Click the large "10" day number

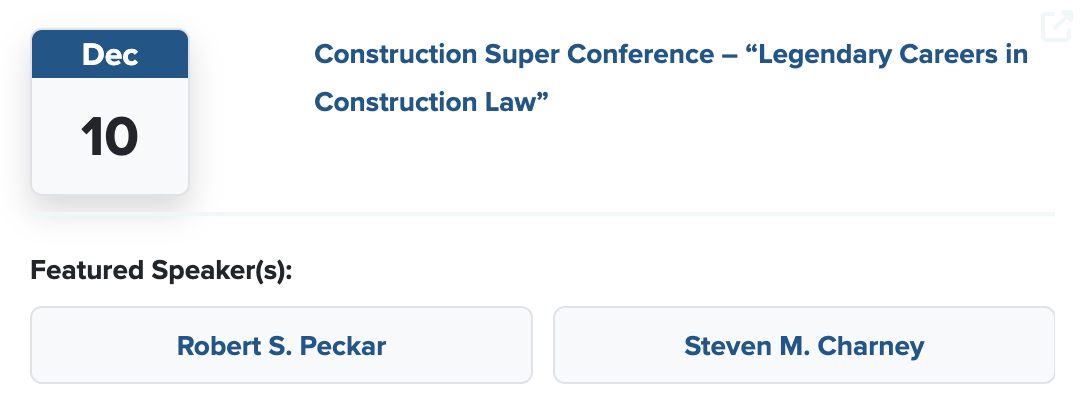pyautogui.click(x=110, y=136)
